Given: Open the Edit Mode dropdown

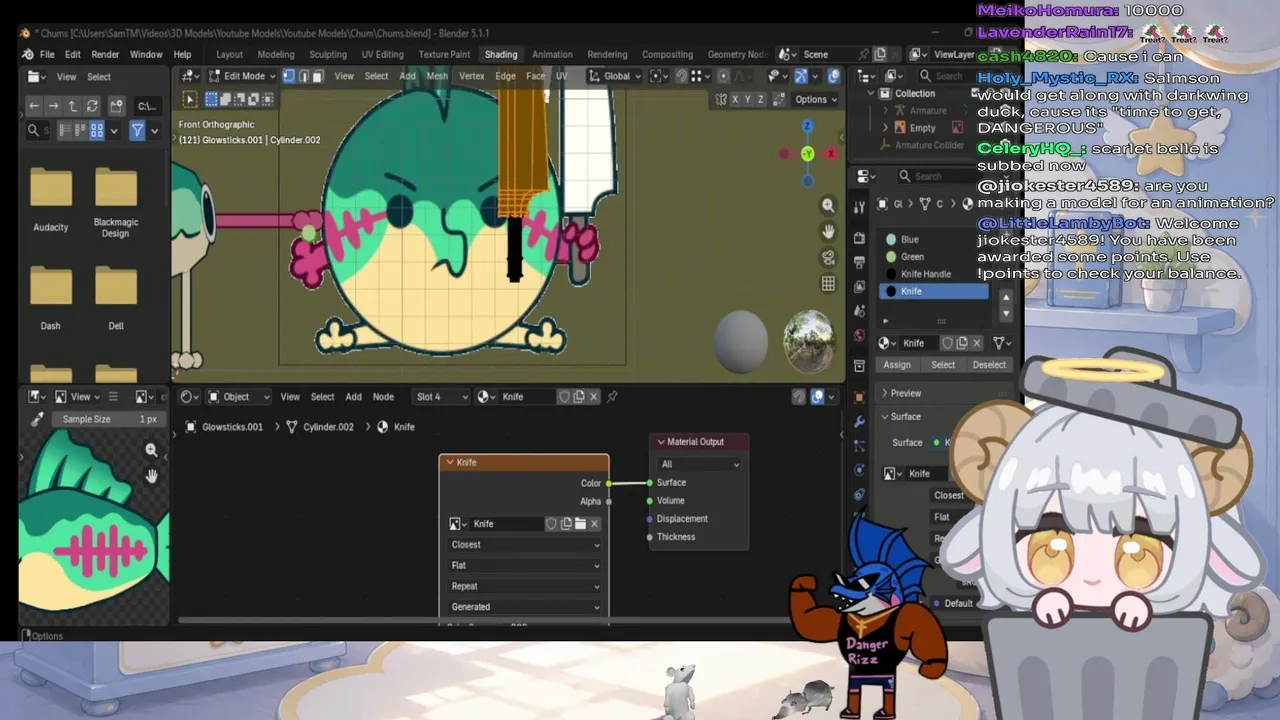Looking at the screenshot, I should (242, 76).
